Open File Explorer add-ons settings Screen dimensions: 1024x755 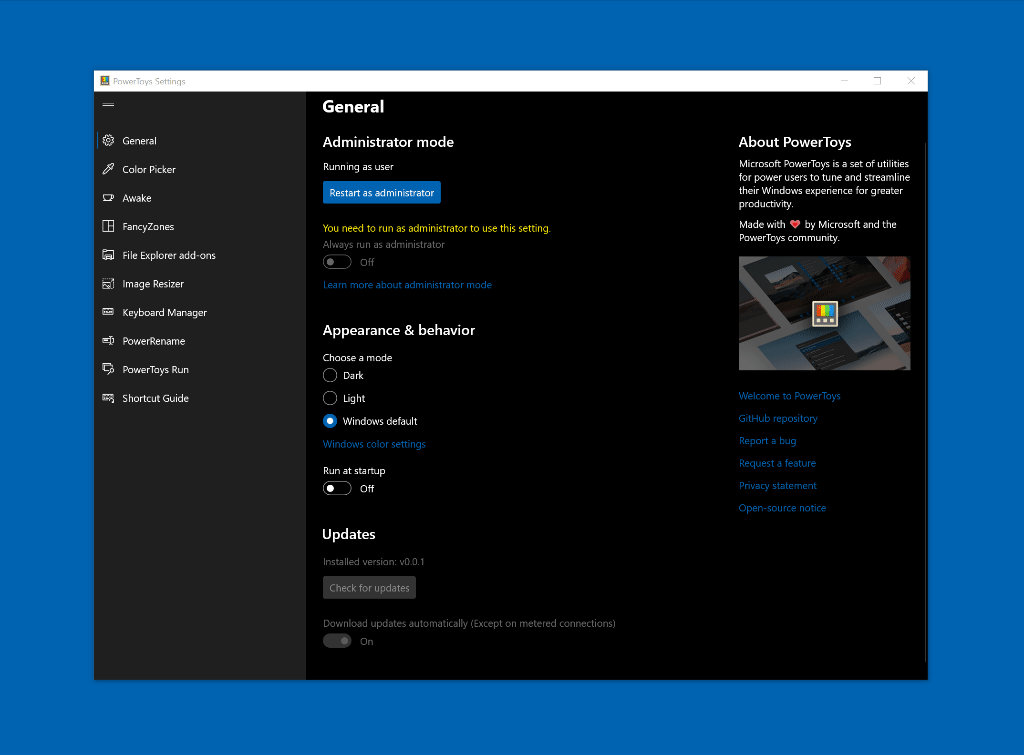(200, 255)
